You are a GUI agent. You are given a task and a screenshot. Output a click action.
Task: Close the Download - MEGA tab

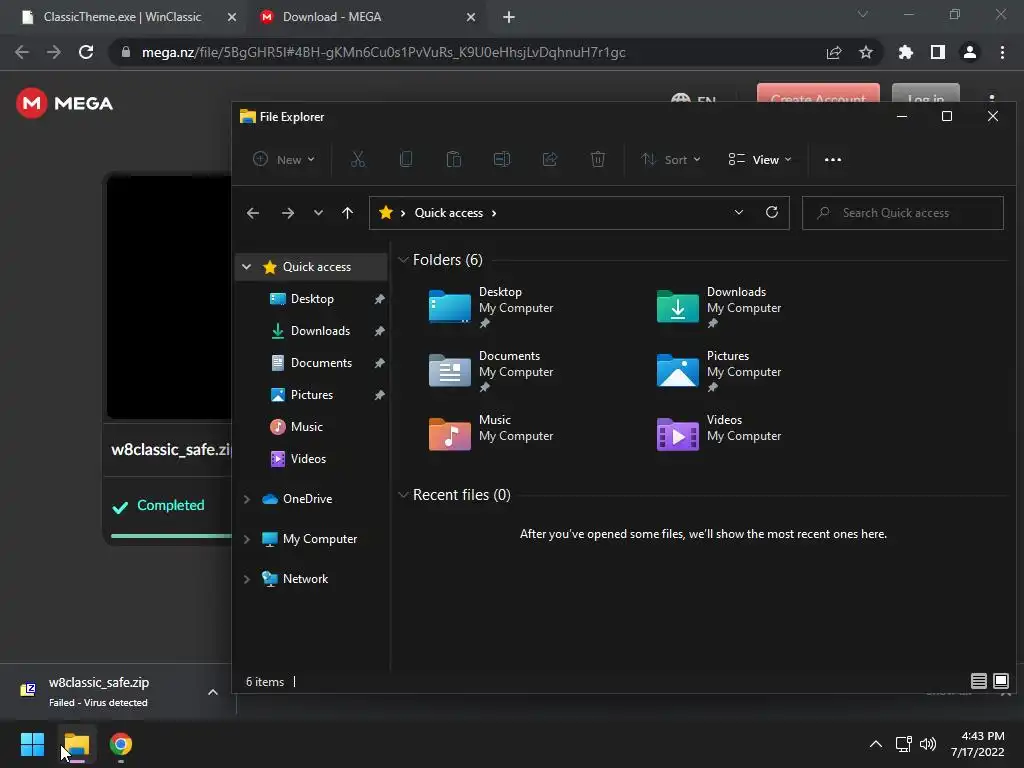(471, 17)
